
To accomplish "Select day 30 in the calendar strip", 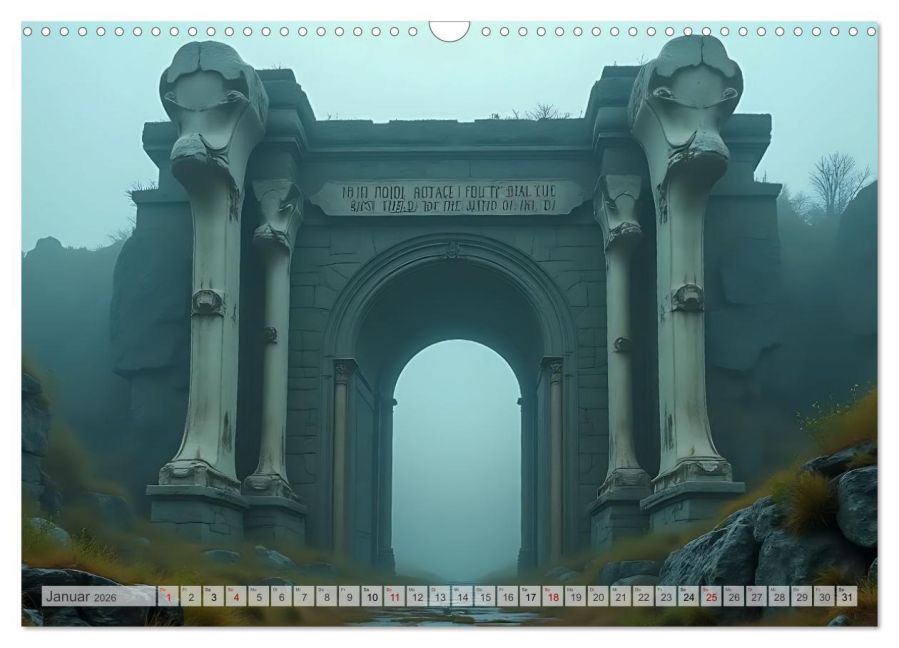I will point(825,596).
